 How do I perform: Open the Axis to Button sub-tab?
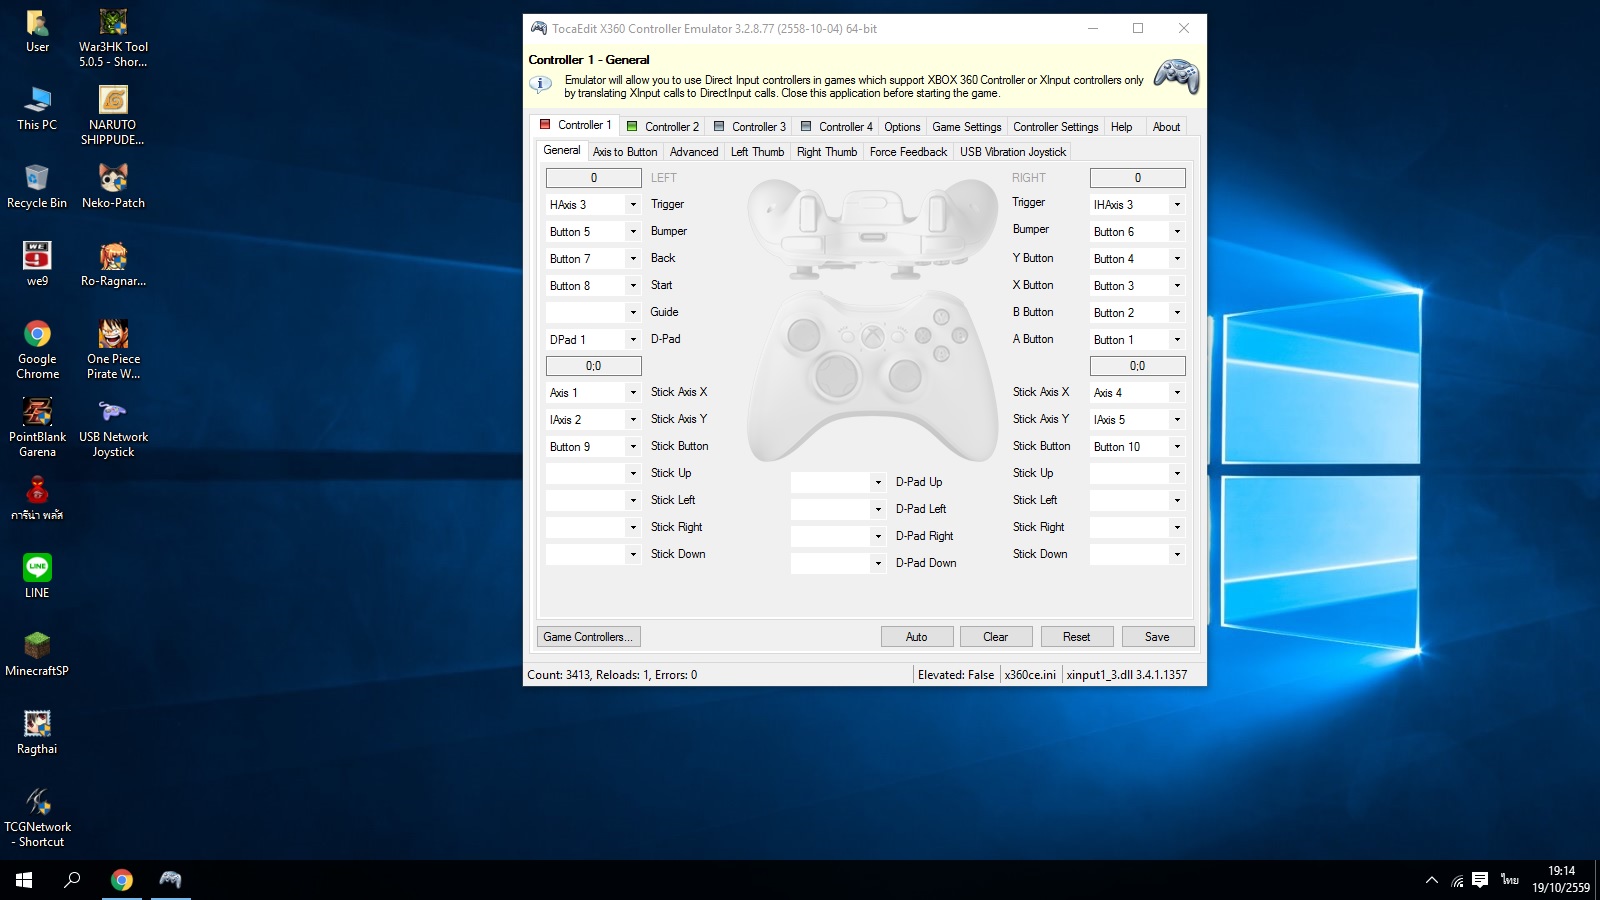(x=625, y=152)
